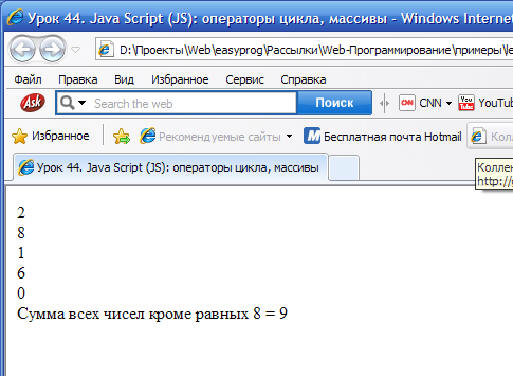Image resolution: width=513 pixels, height=376 pixels.
Task: Click the magnifier icon in Ask search
Action: (67, 103)
